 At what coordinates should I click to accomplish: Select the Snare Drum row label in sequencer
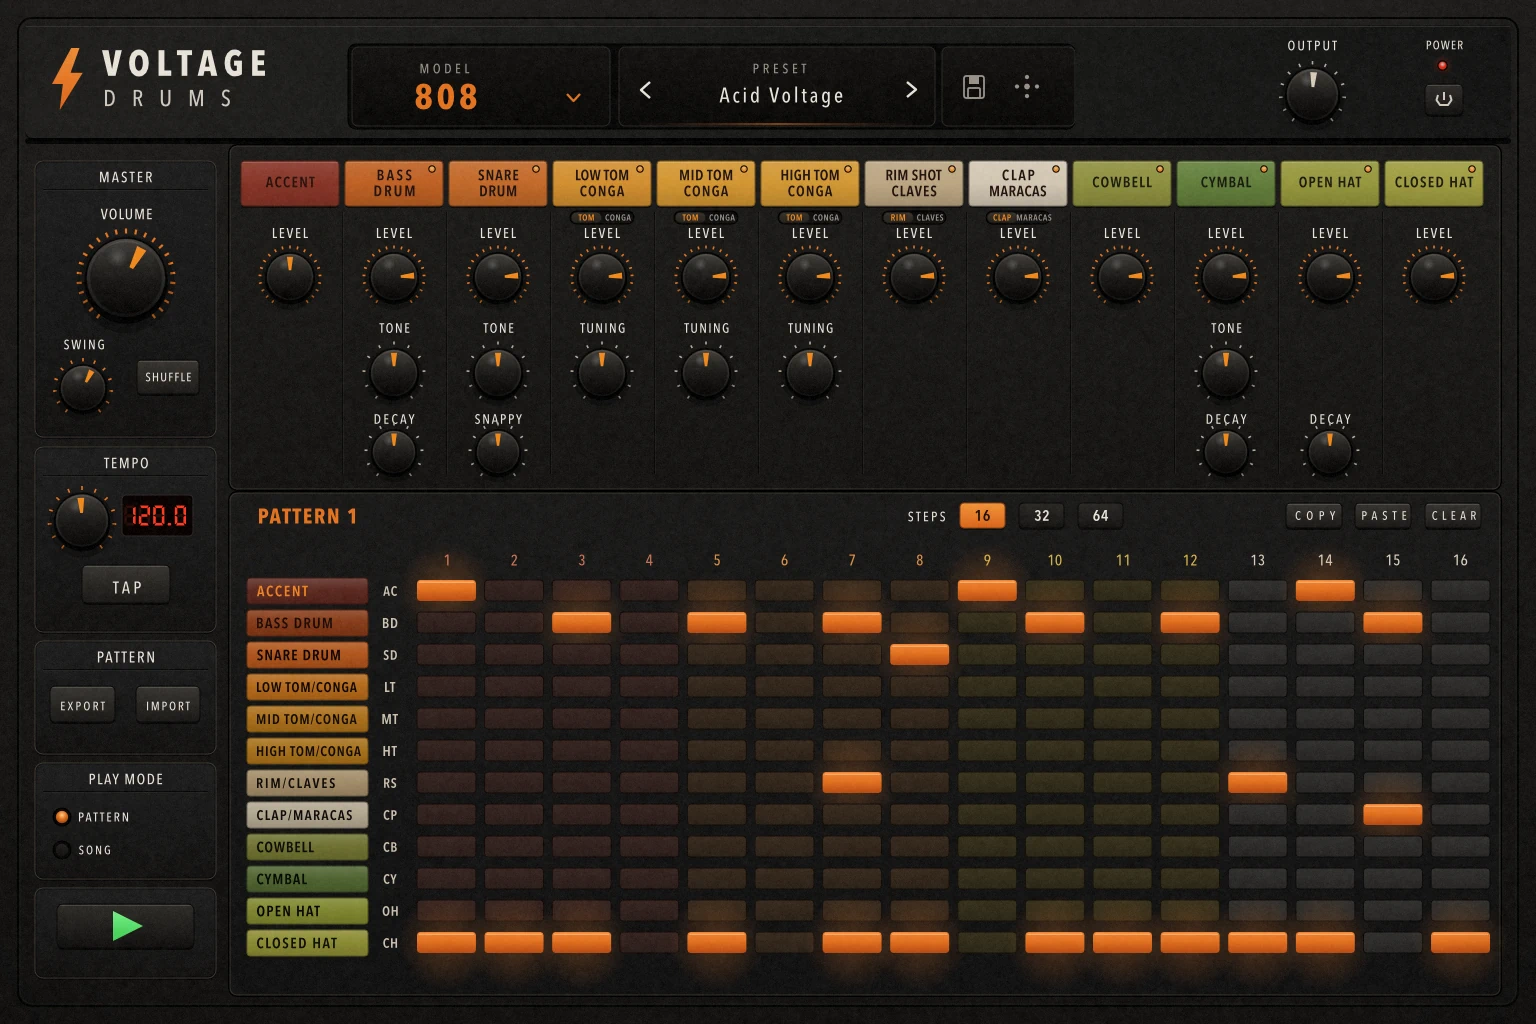(x=307, y=655)
